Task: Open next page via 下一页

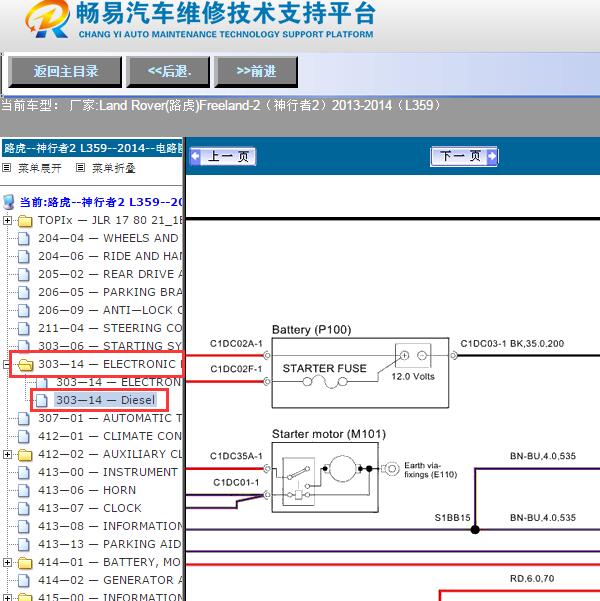Action: point(464,156)
